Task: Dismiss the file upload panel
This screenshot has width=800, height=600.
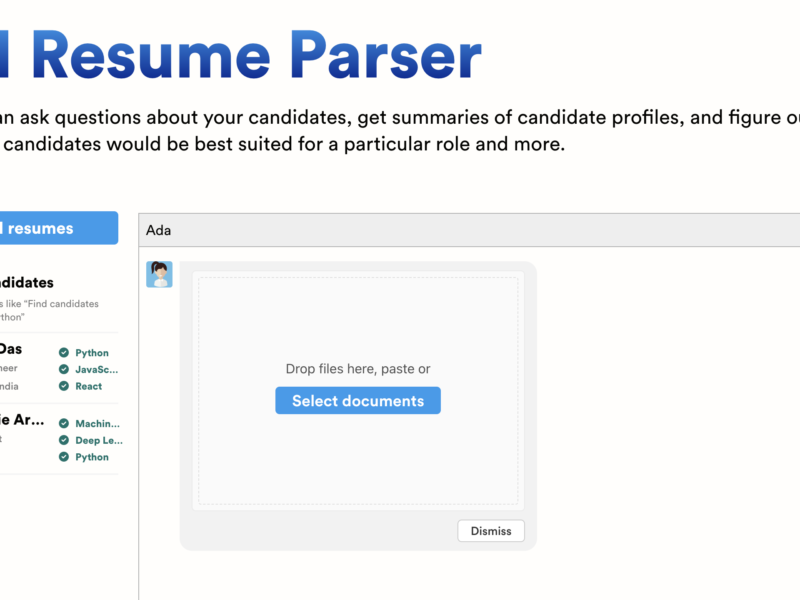Action: (490, 531)
